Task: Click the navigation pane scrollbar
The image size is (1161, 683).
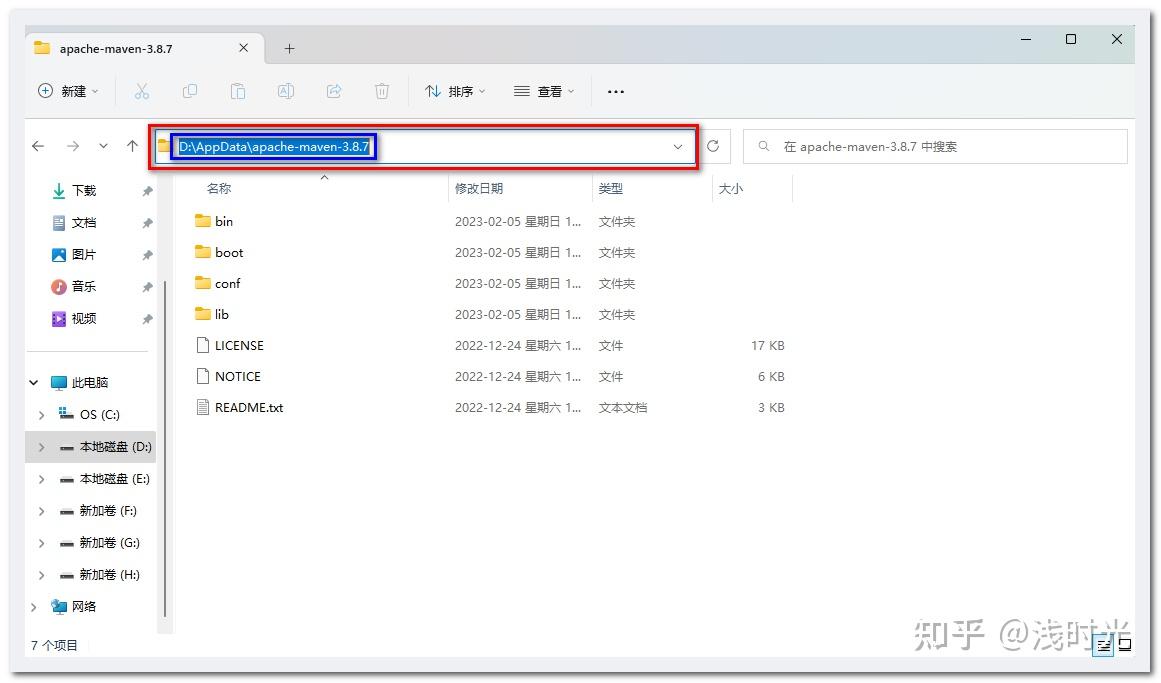Action: pyautogui.click(x=164, y=448)
